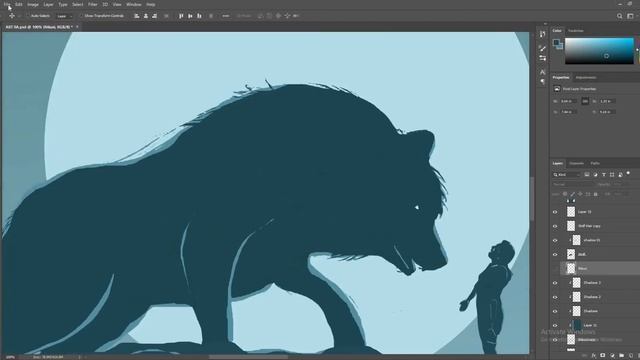Viewport: 640px width, 360px height.
Task: Open the Paragraph panel icon
Action: [x=542, y=82]
